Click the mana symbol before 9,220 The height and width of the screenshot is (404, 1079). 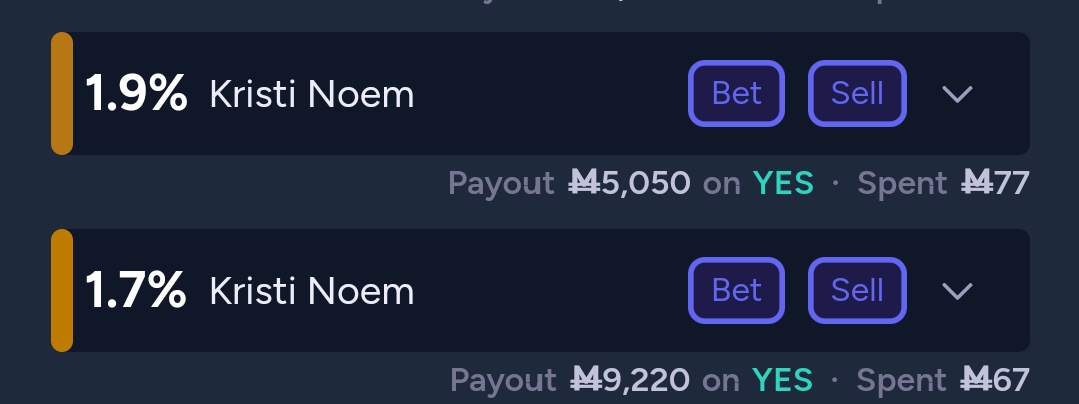tap(587, 380)
